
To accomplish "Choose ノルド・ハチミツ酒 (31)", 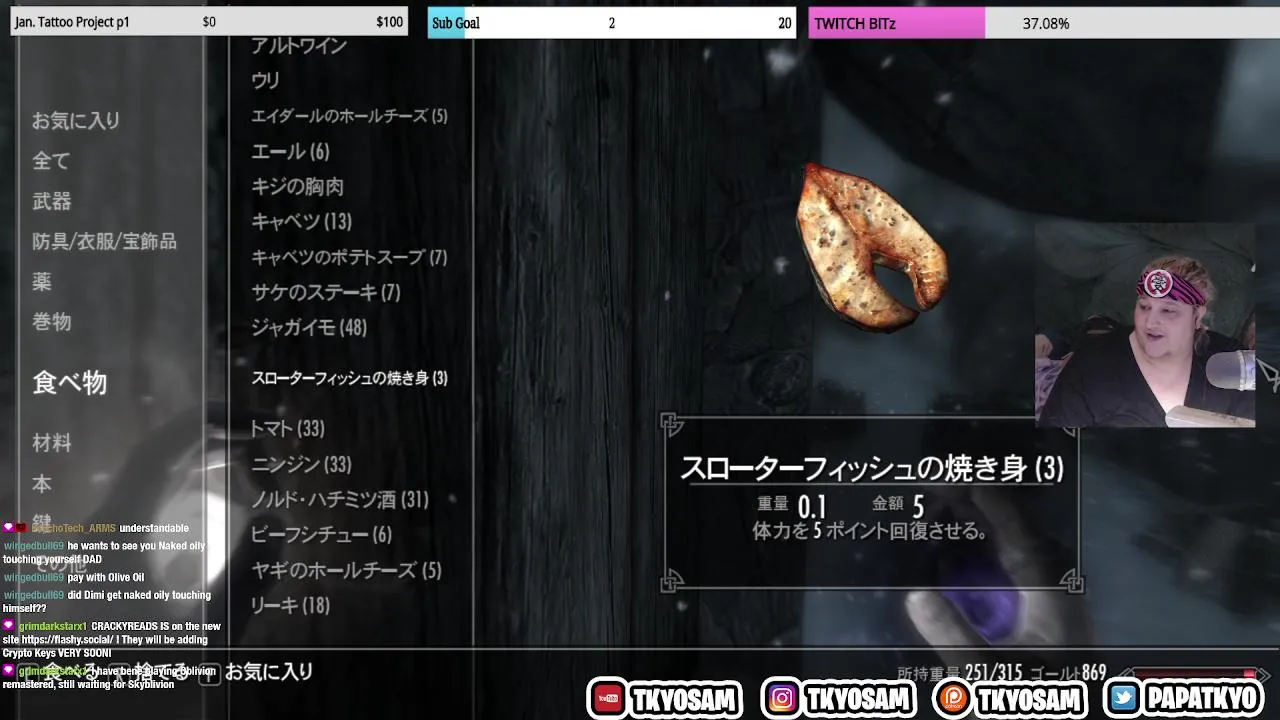I will pyautogui.click(x=339, y=500).
